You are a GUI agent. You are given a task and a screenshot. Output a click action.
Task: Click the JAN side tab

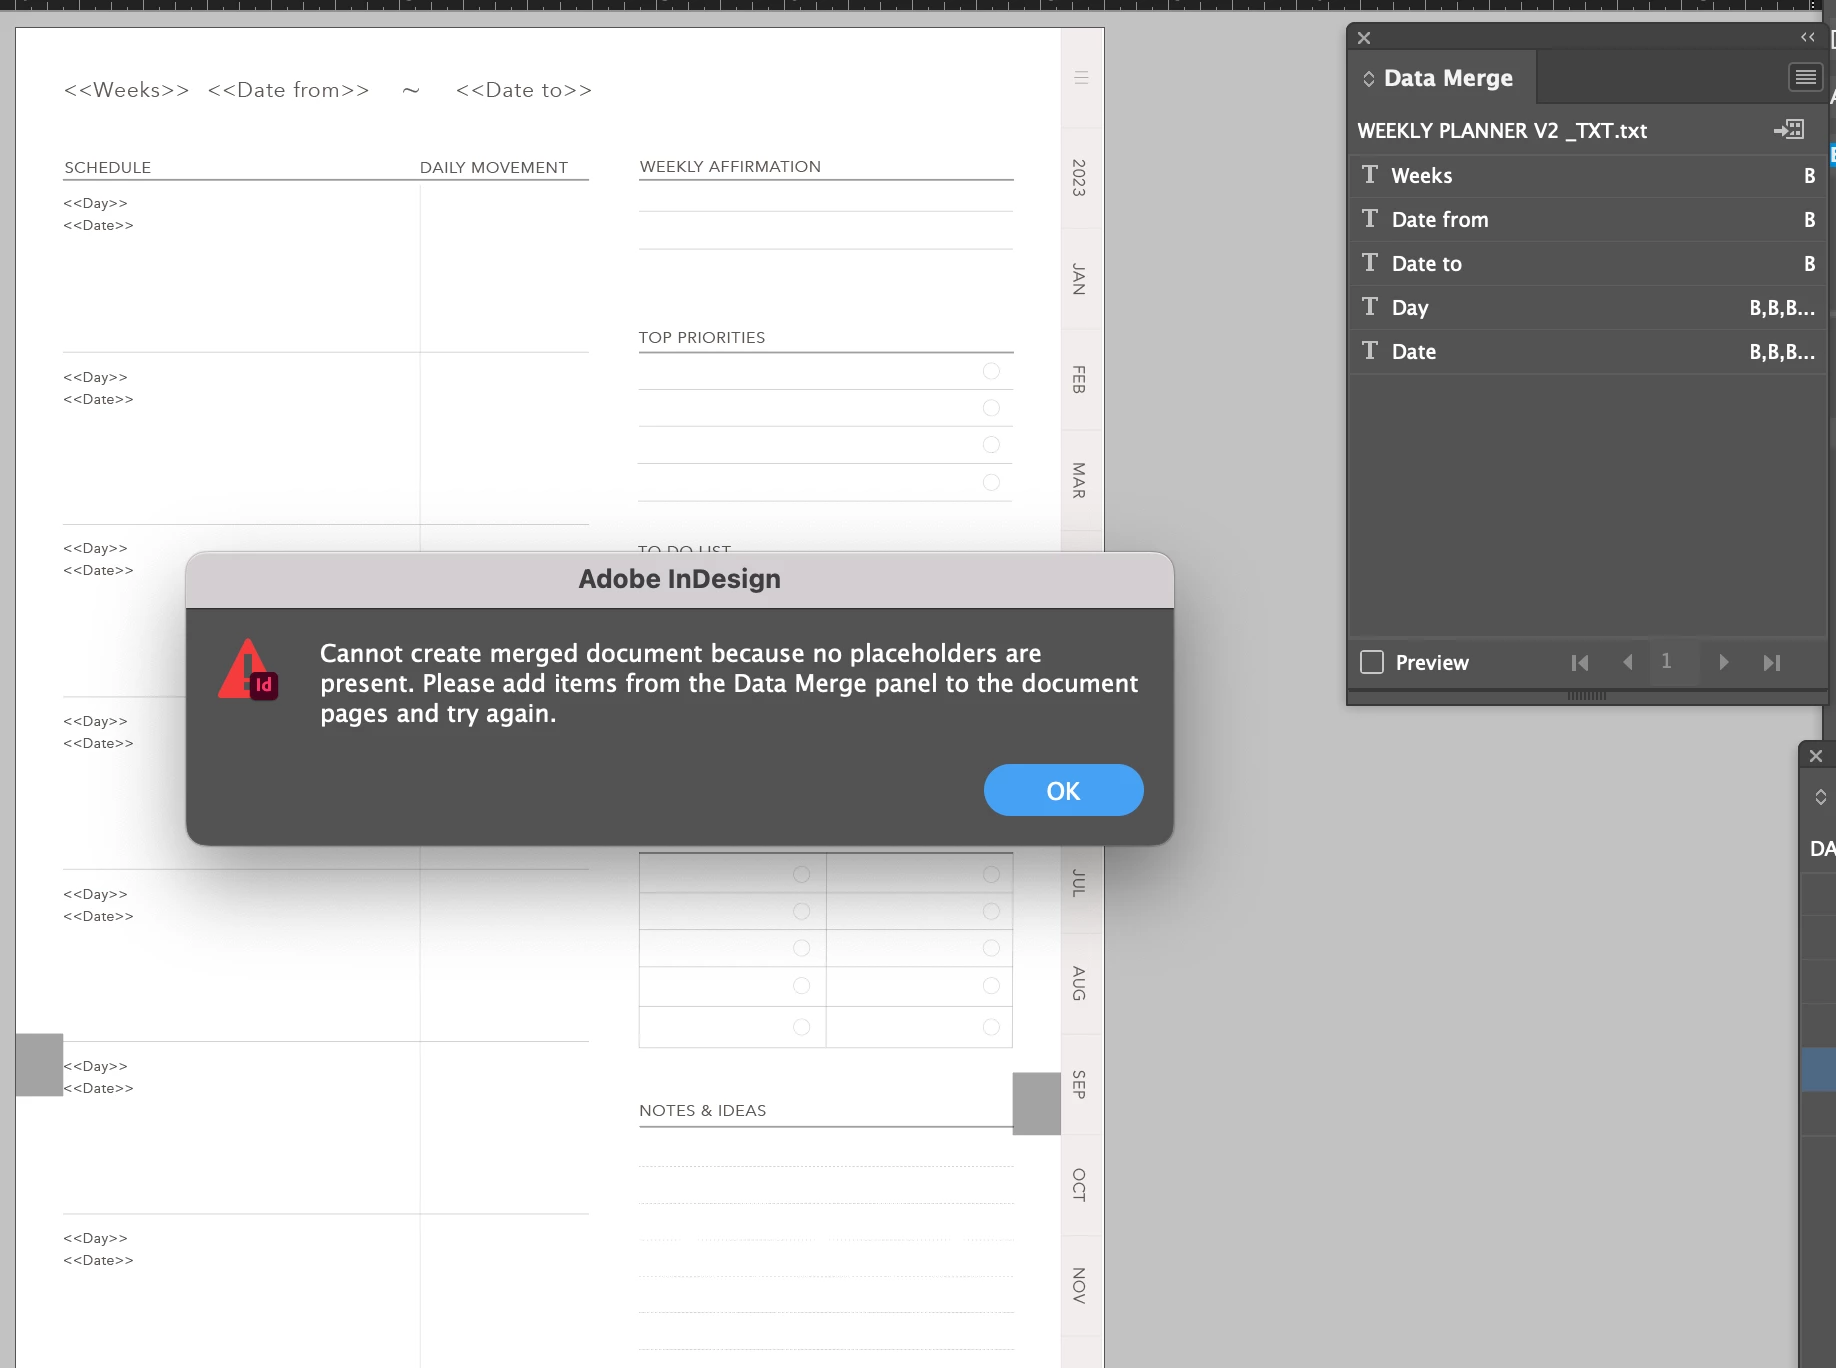[1079, 279]
